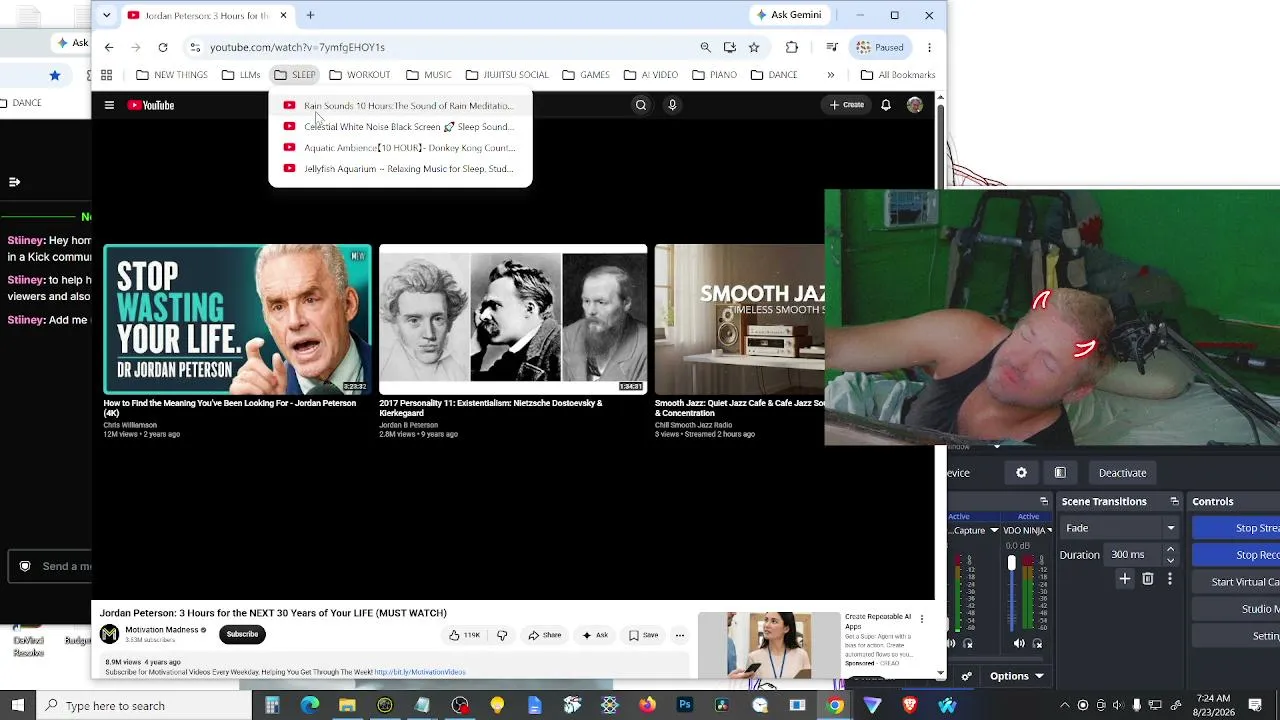Open the Nietzsche Dostoevsky Kierkegaard video thumbnail
The height and width of the screenshot is (720, 1280).
pos(513,320)
